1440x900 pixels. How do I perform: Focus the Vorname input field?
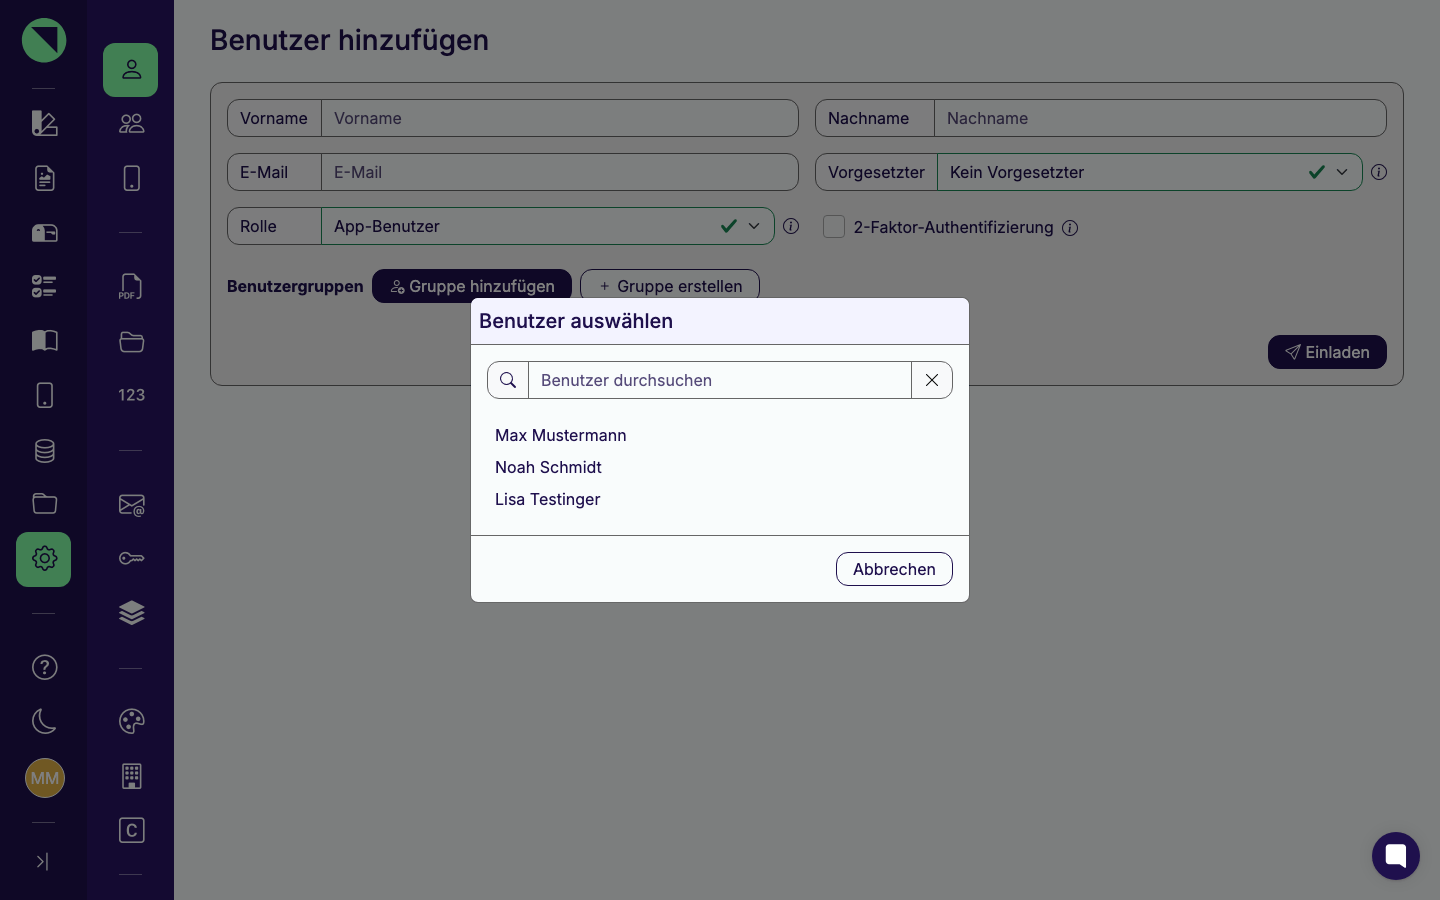coord(560,118)
